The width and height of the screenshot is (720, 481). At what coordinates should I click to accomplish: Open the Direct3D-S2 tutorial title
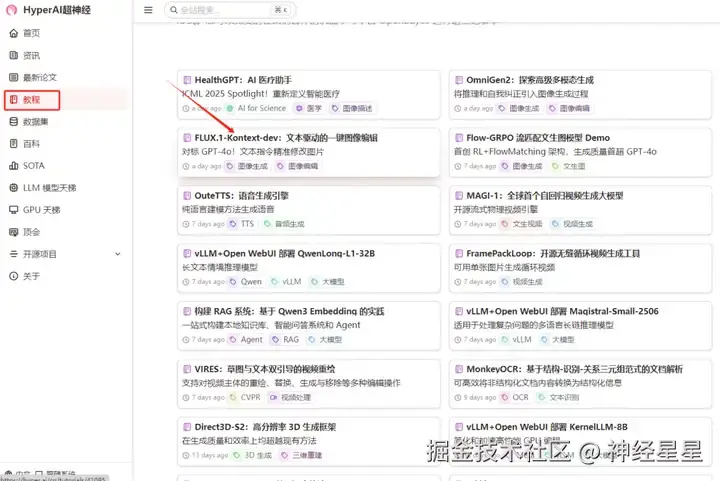click(x=265, y=427)
